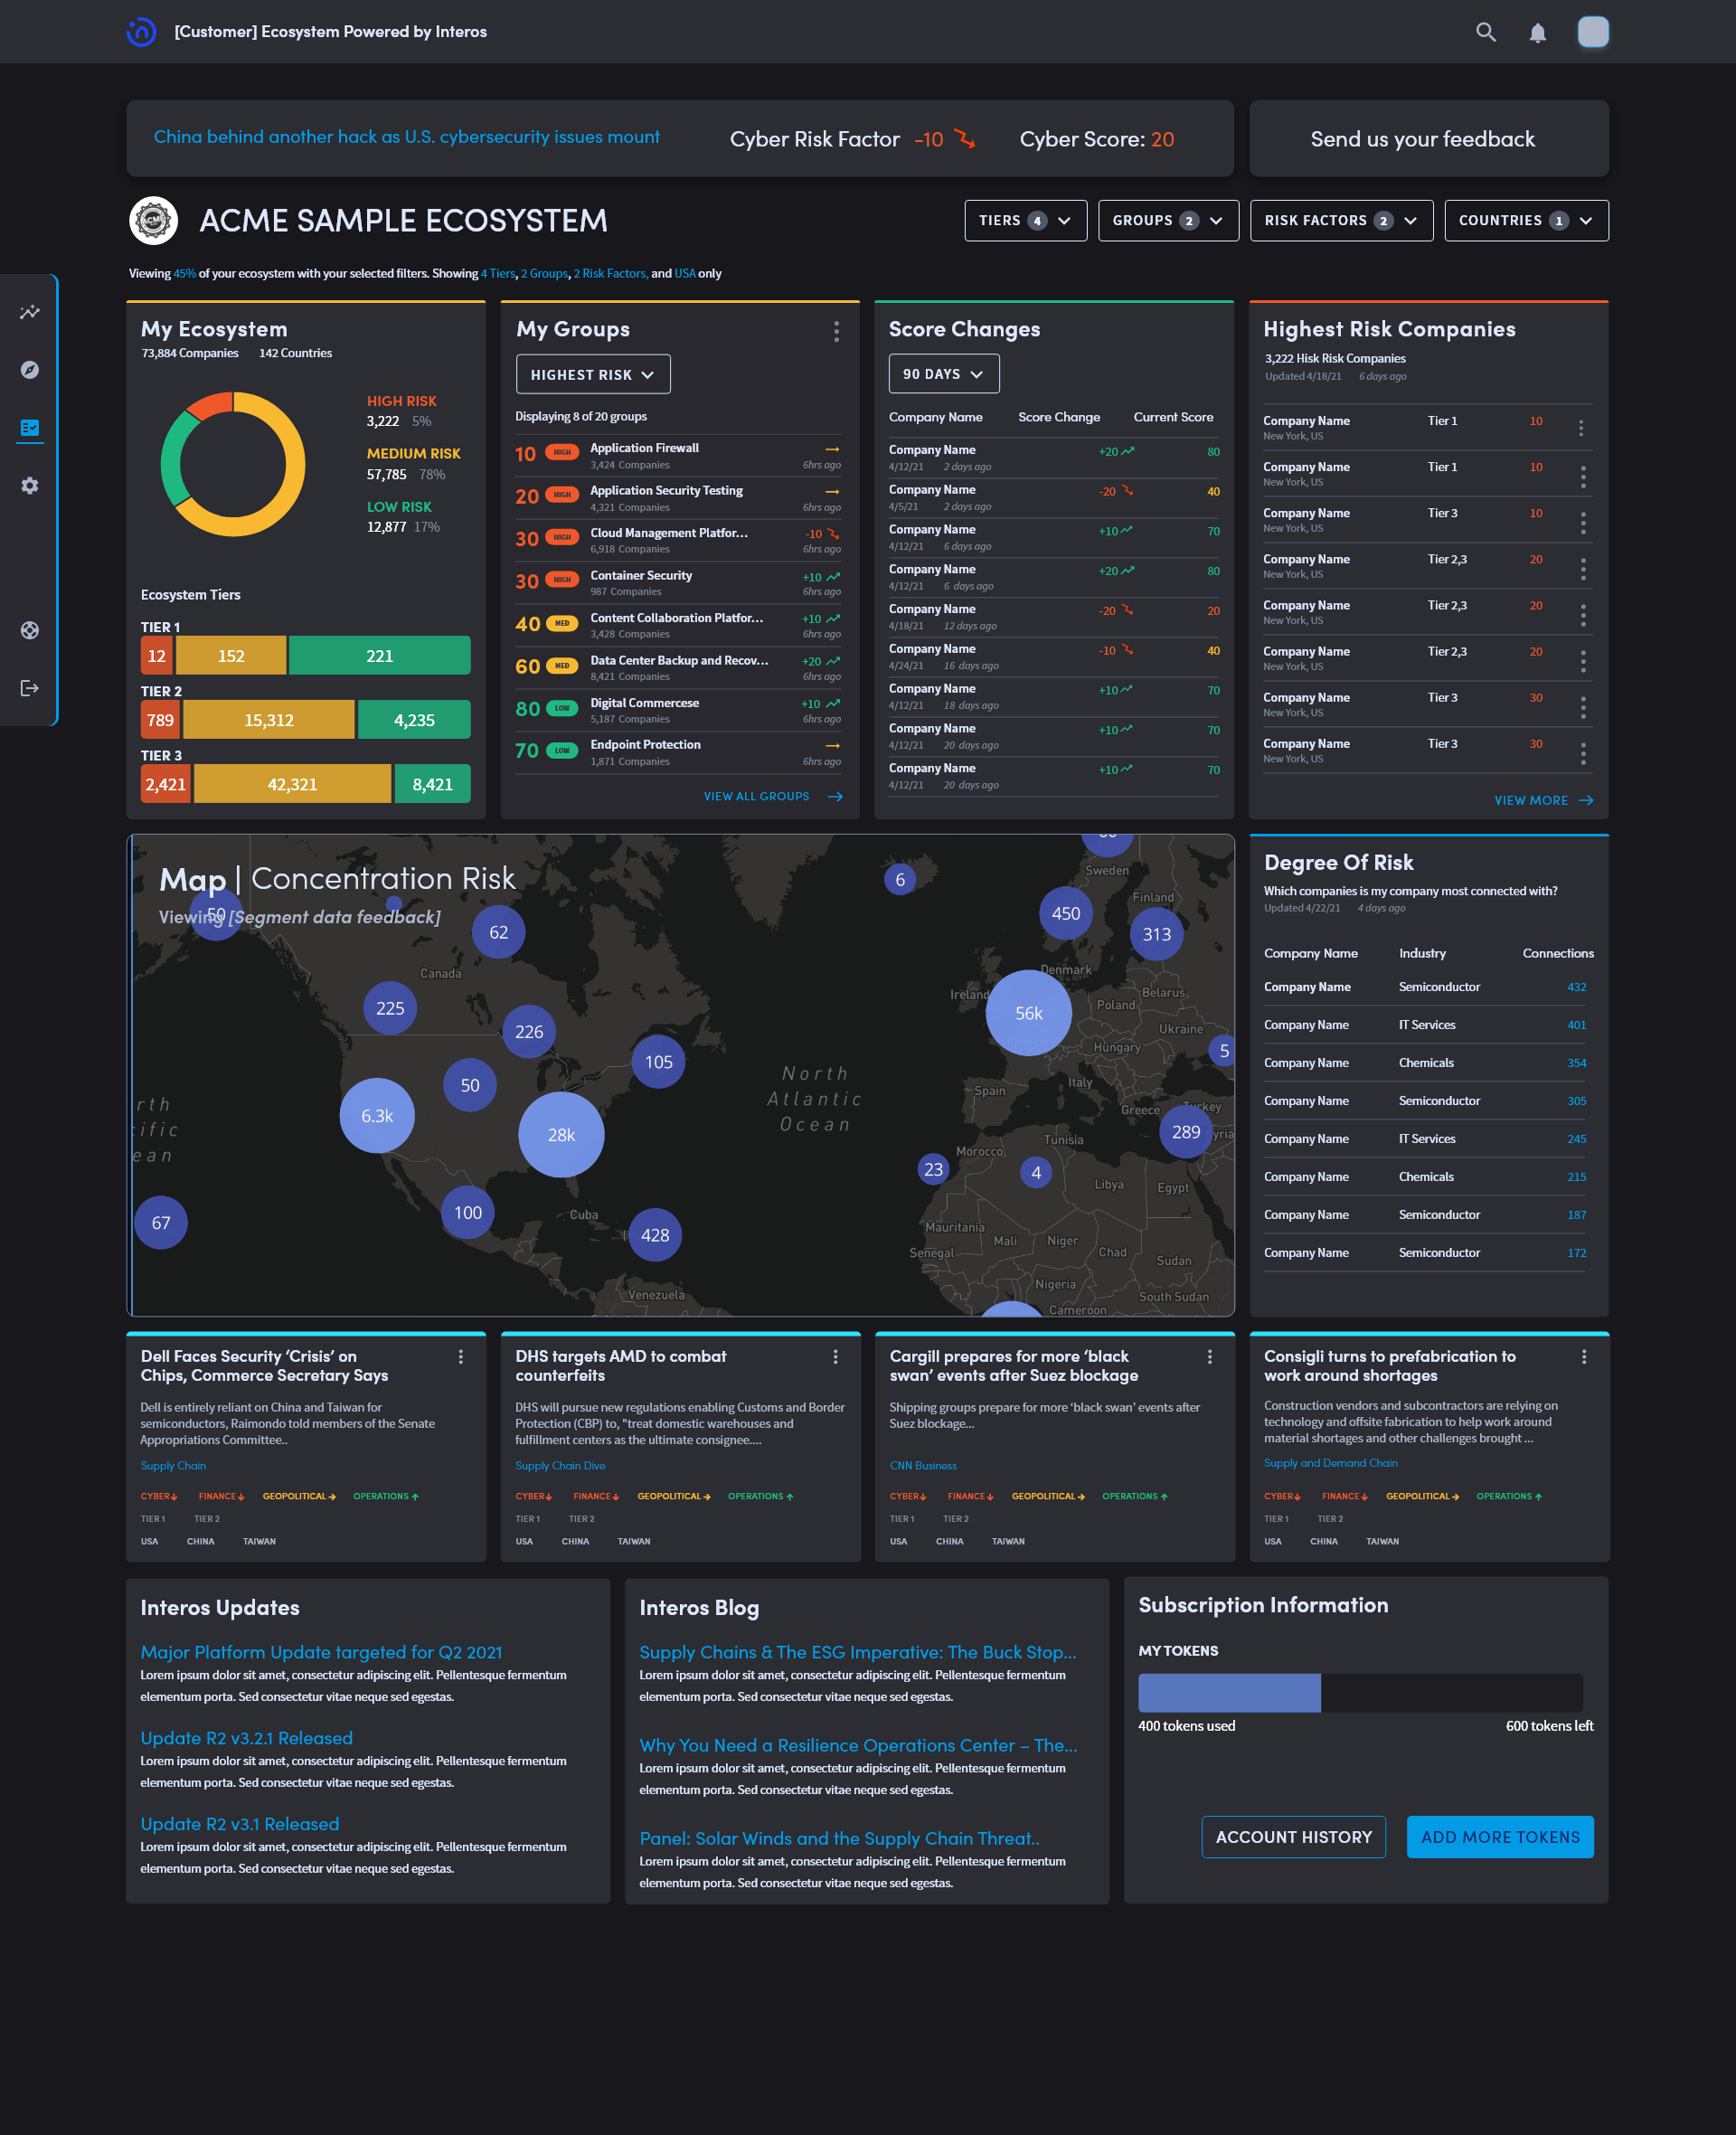
Task: Click the compass explore sidebar icon
Action: 30,370
